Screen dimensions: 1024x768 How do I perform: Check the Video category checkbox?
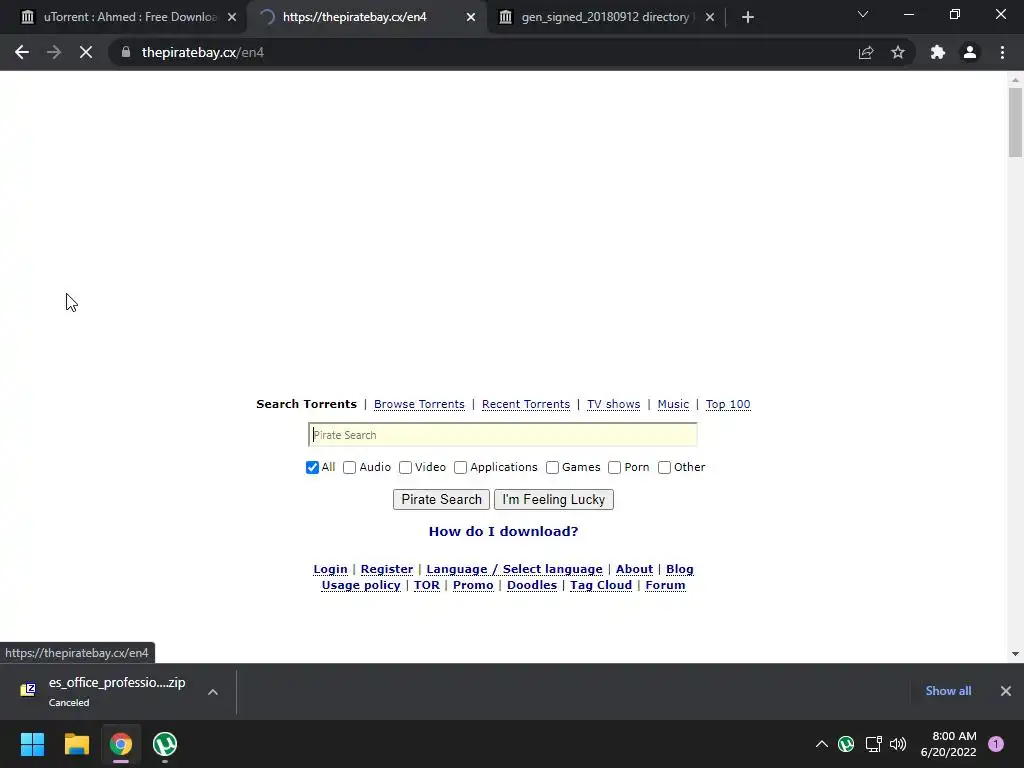click(x=406, y=468)
